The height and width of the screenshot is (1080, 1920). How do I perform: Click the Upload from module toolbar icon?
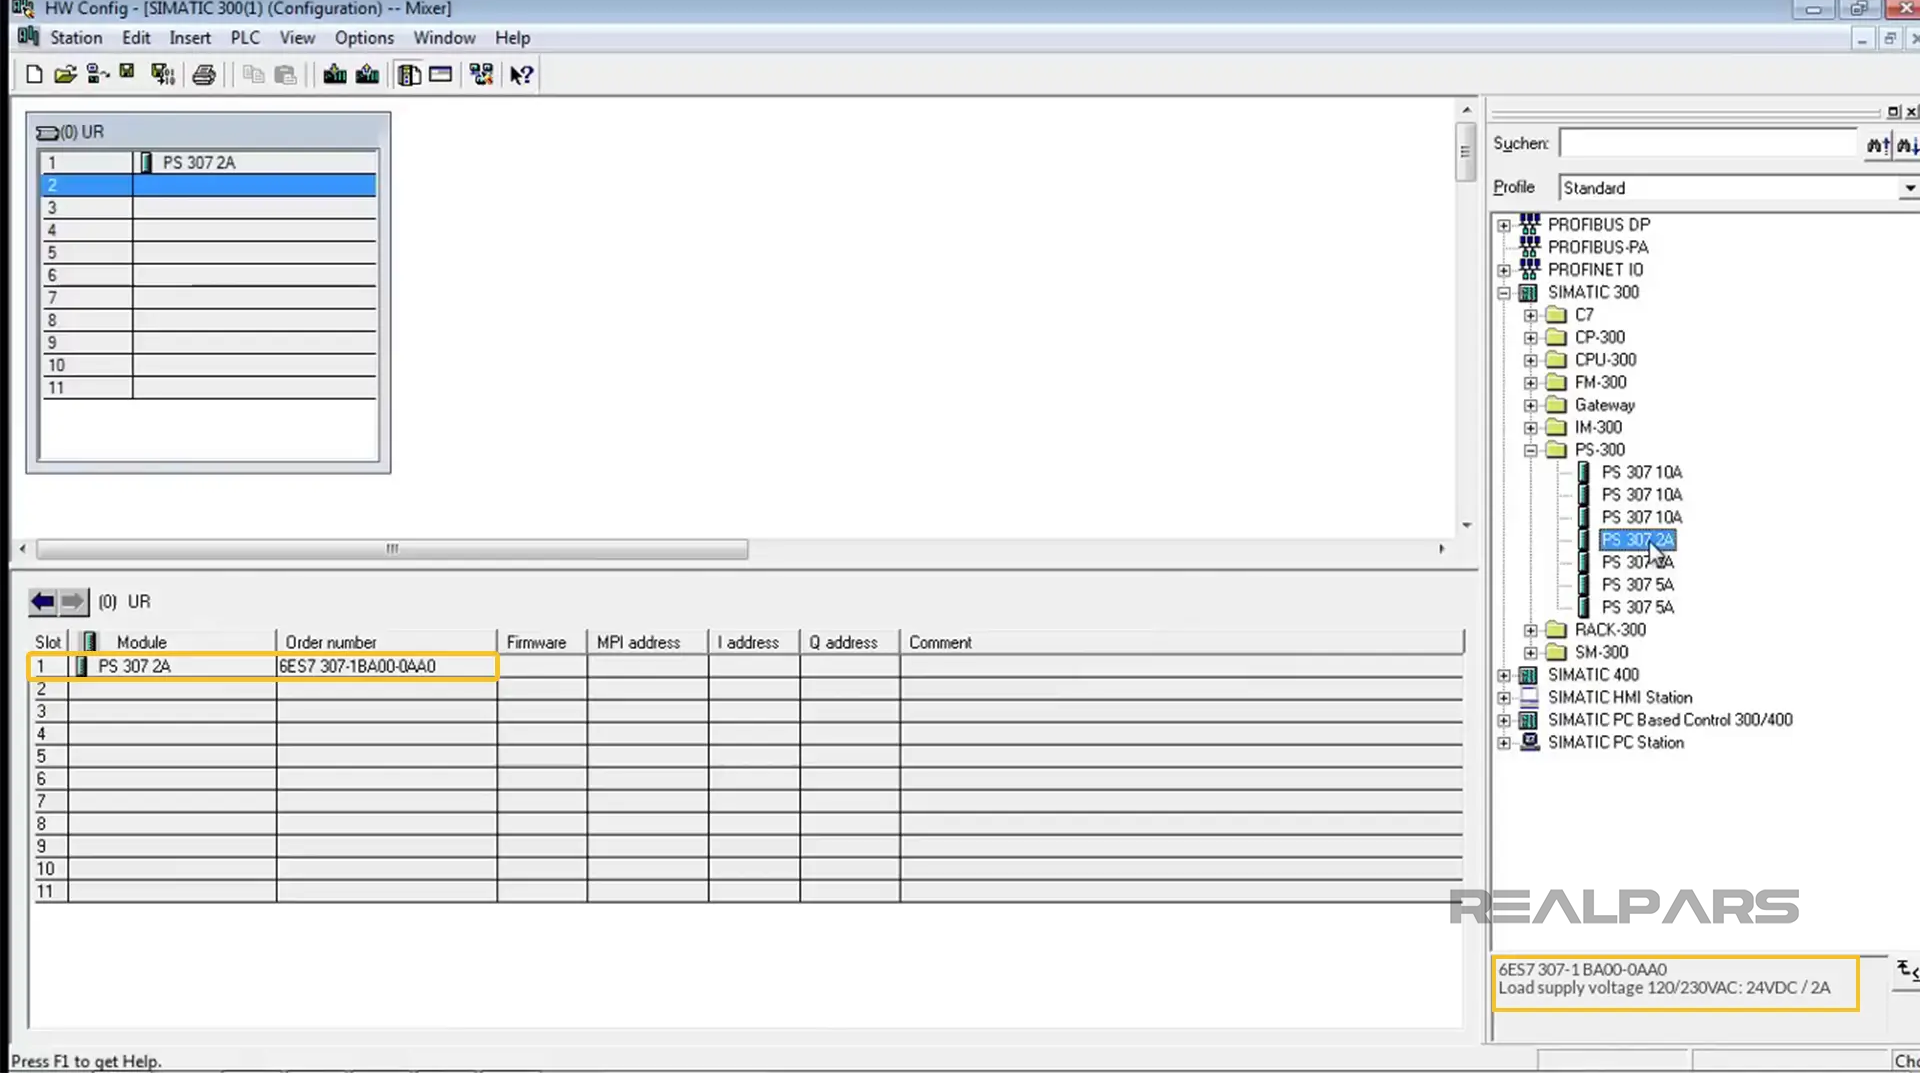pyautogui.click(x=367, y=73)
